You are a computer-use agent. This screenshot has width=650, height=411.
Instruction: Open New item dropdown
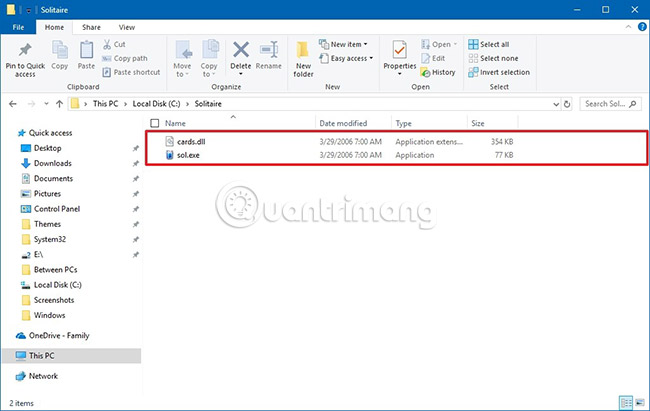343,44
